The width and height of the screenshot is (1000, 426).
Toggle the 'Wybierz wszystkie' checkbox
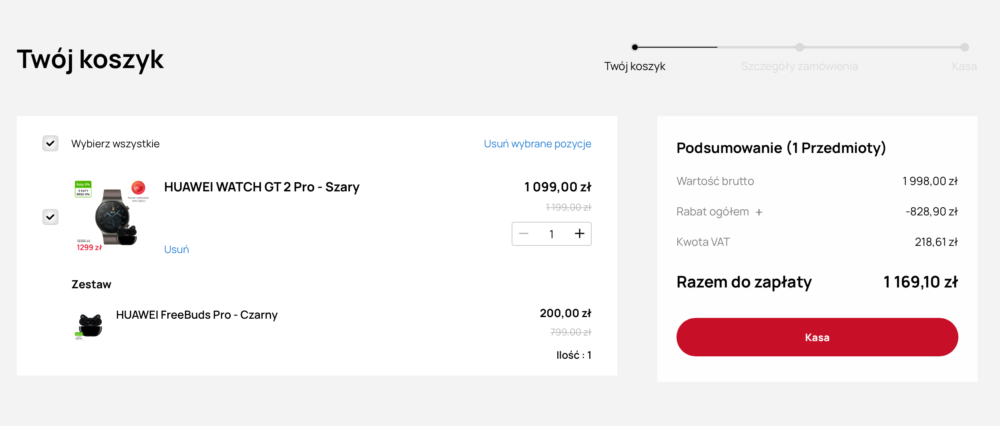pyautogui.click(x=50, y=143)
